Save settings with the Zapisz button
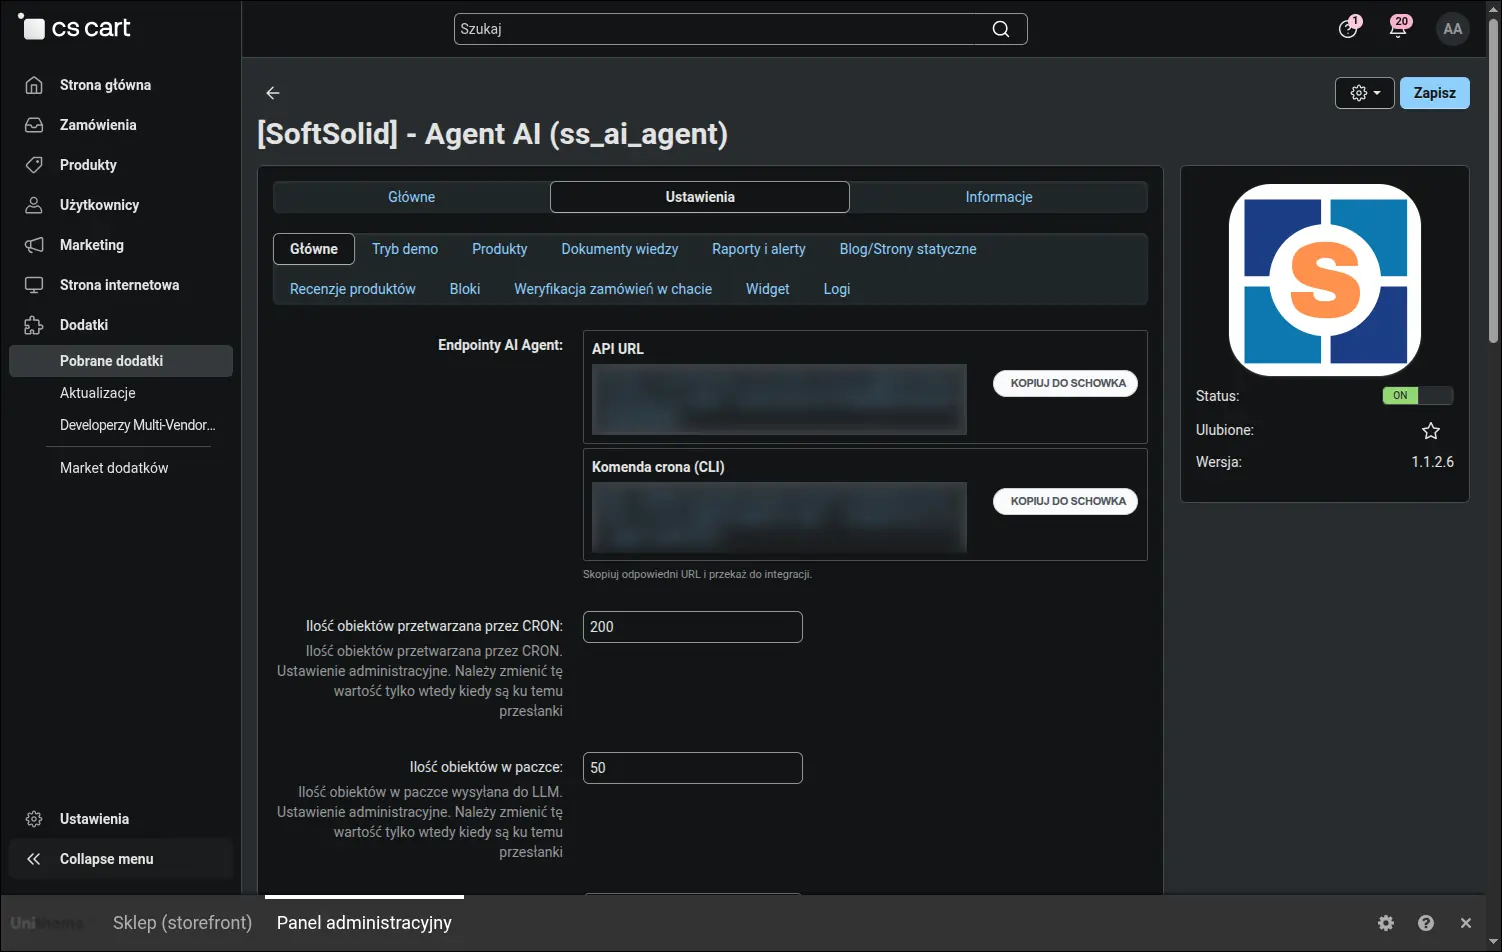 click(1435, 93)
